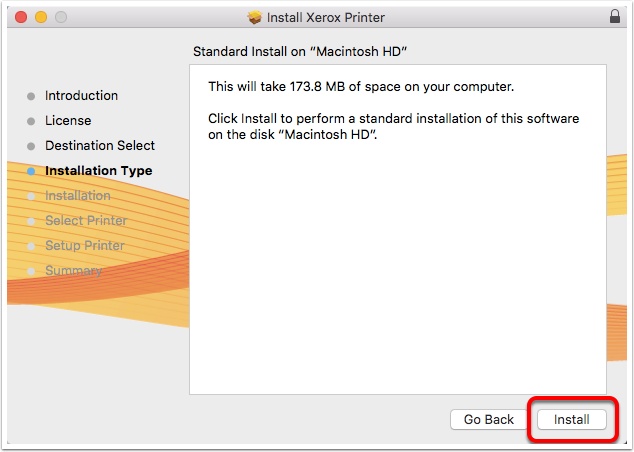Click the gray bullet beside License
Image resolution: width=634 pixels, height=452 pixels.
31,121
